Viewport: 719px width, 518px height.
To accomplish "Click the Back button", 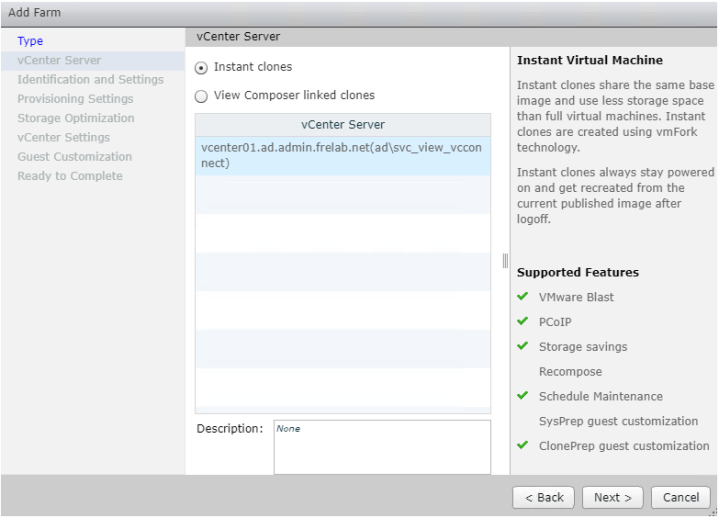I will (544, 497).
